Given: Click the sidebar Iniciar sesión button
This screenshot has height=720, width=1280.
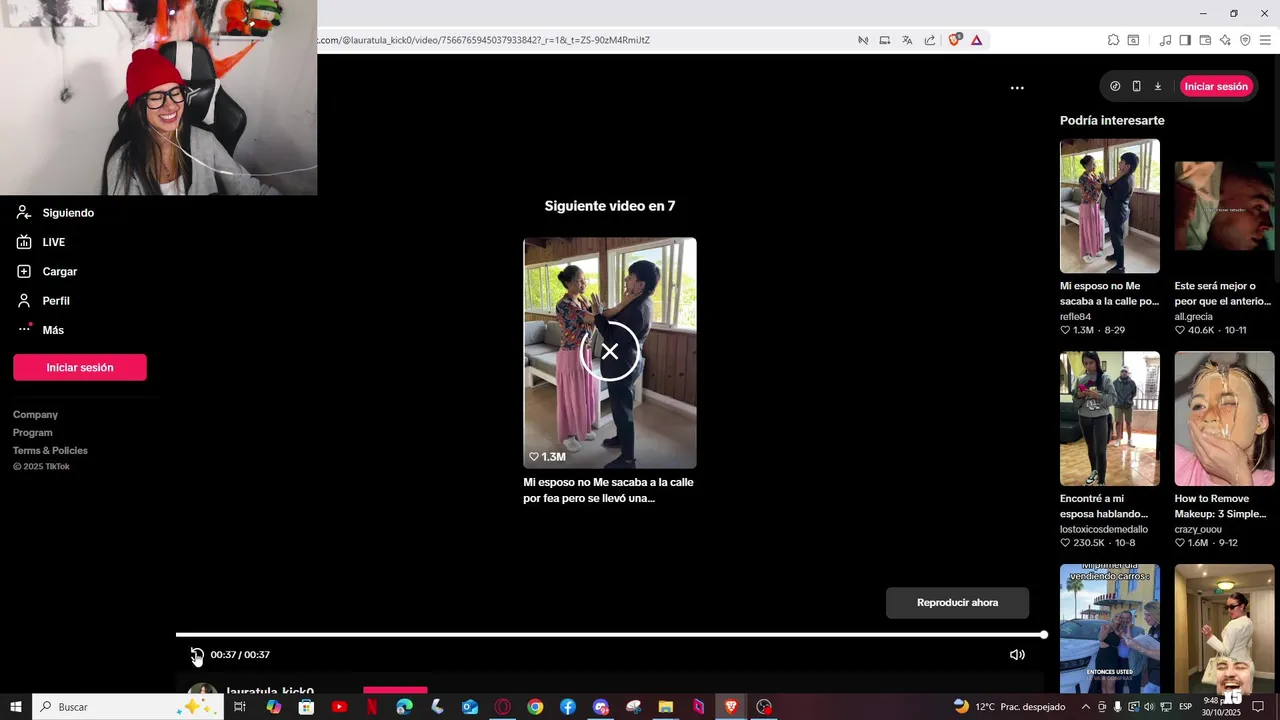Looking at the screenshot, I should point(80,367).
